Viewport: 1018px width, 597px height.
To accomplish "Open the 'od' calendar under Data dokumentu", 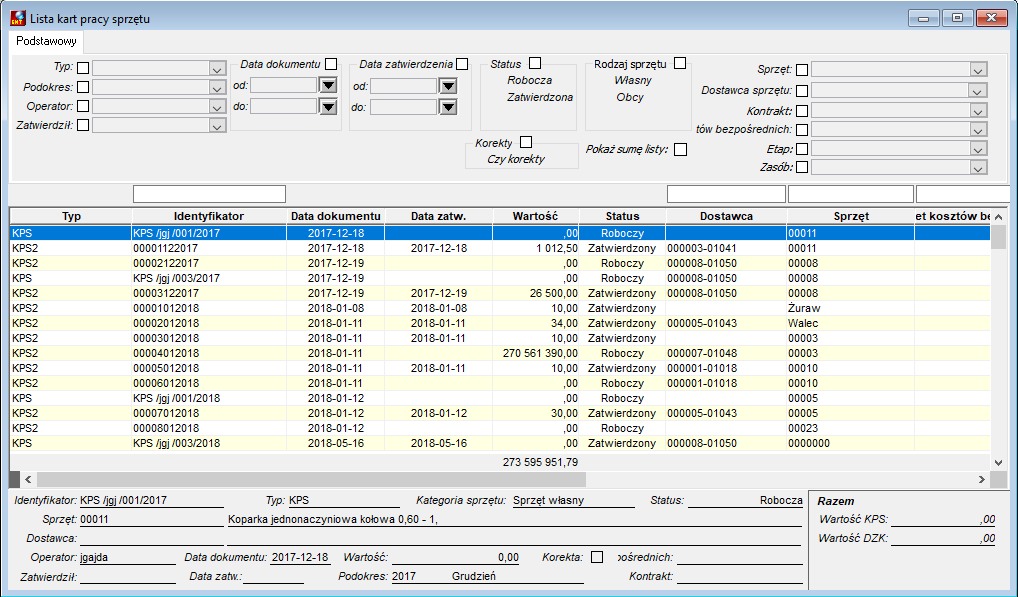I will click(x=329, y=86).
